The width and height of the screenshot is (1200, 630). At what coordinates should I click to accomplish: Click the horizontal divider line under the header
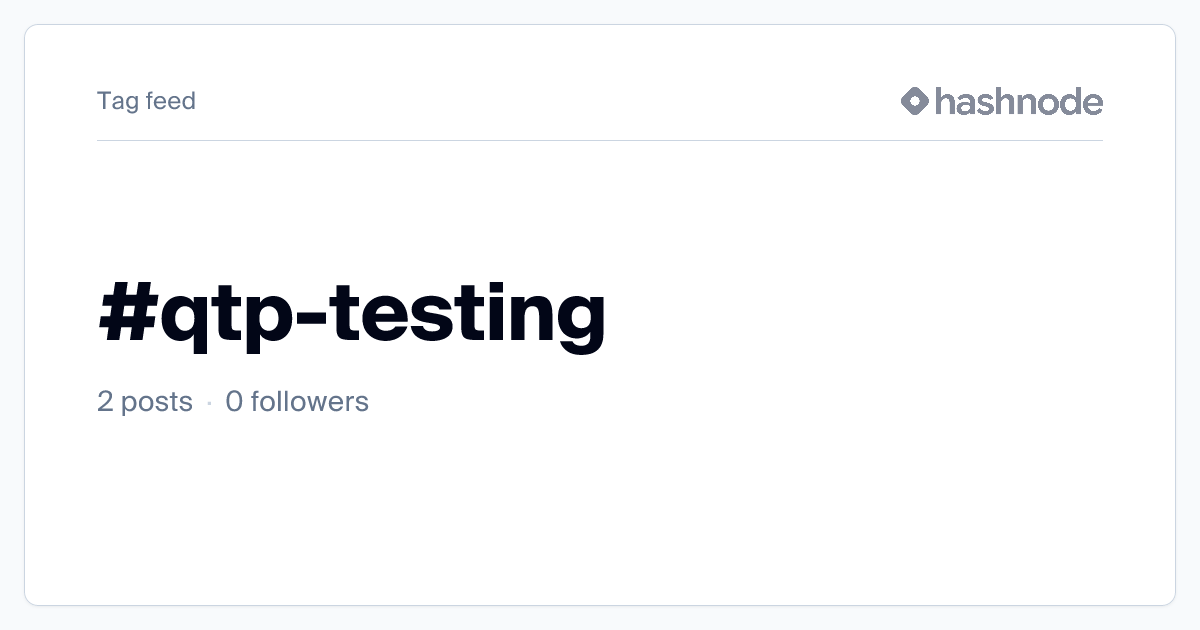[600, 141]
